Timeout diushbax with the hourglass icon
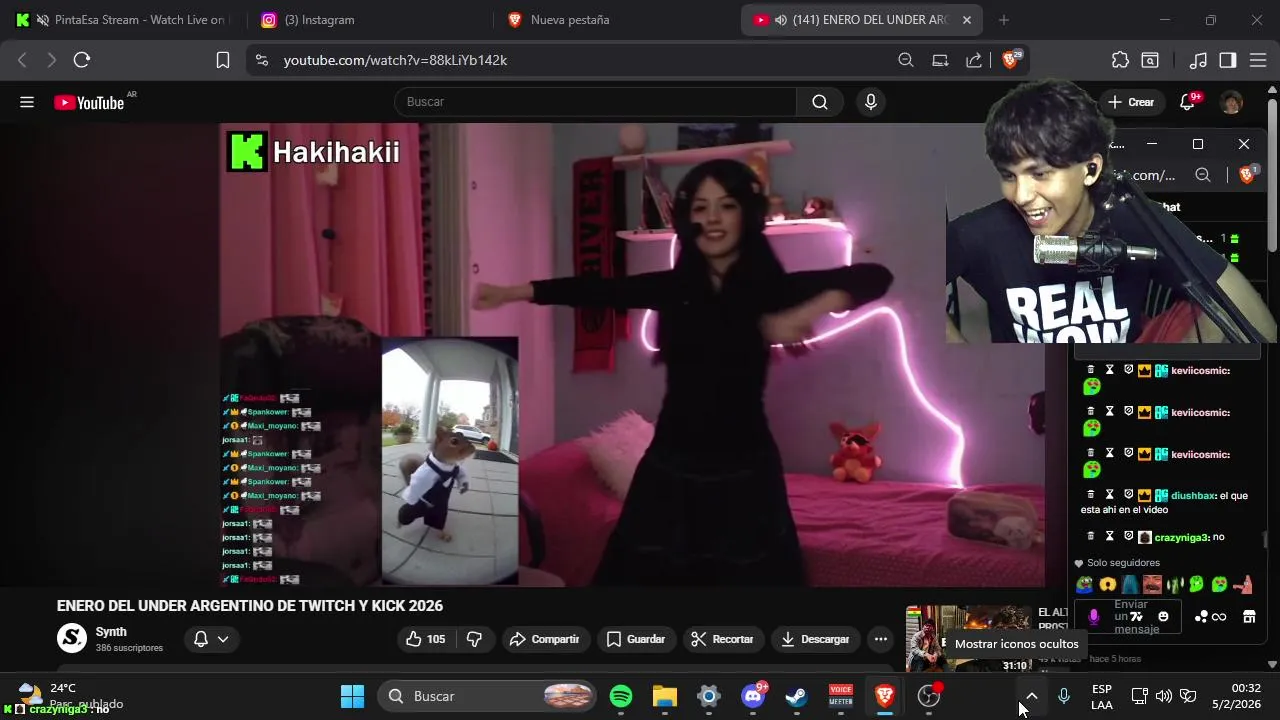Image resolution: width=1280 pixels, height=720 pixels. pyautogui.click(x=1110, y=495)
